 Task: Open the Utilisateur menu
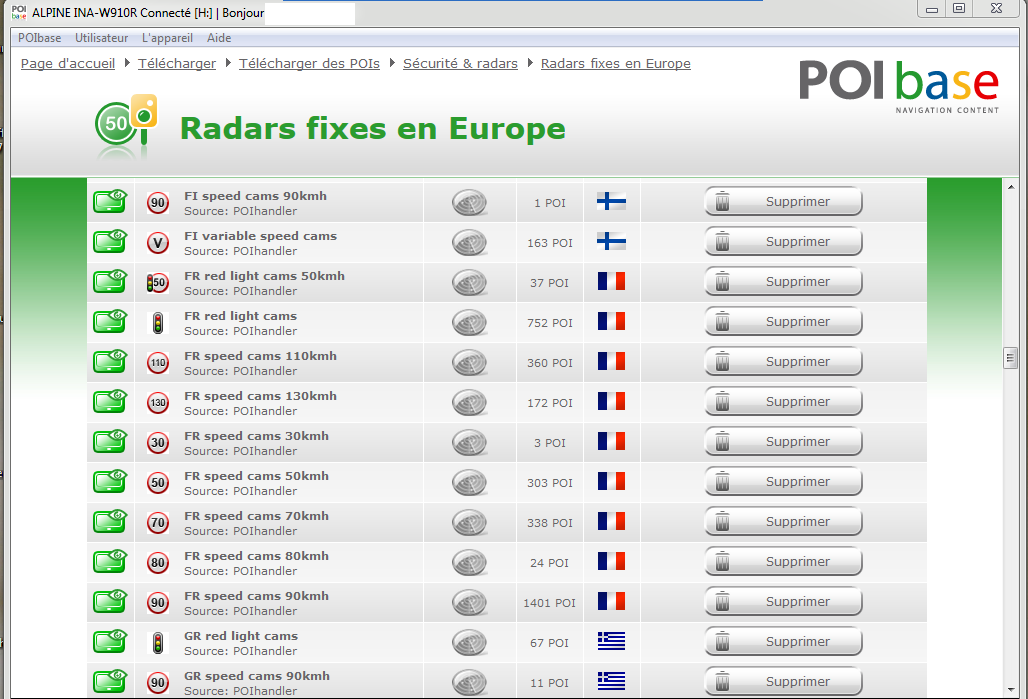[101, 38]
